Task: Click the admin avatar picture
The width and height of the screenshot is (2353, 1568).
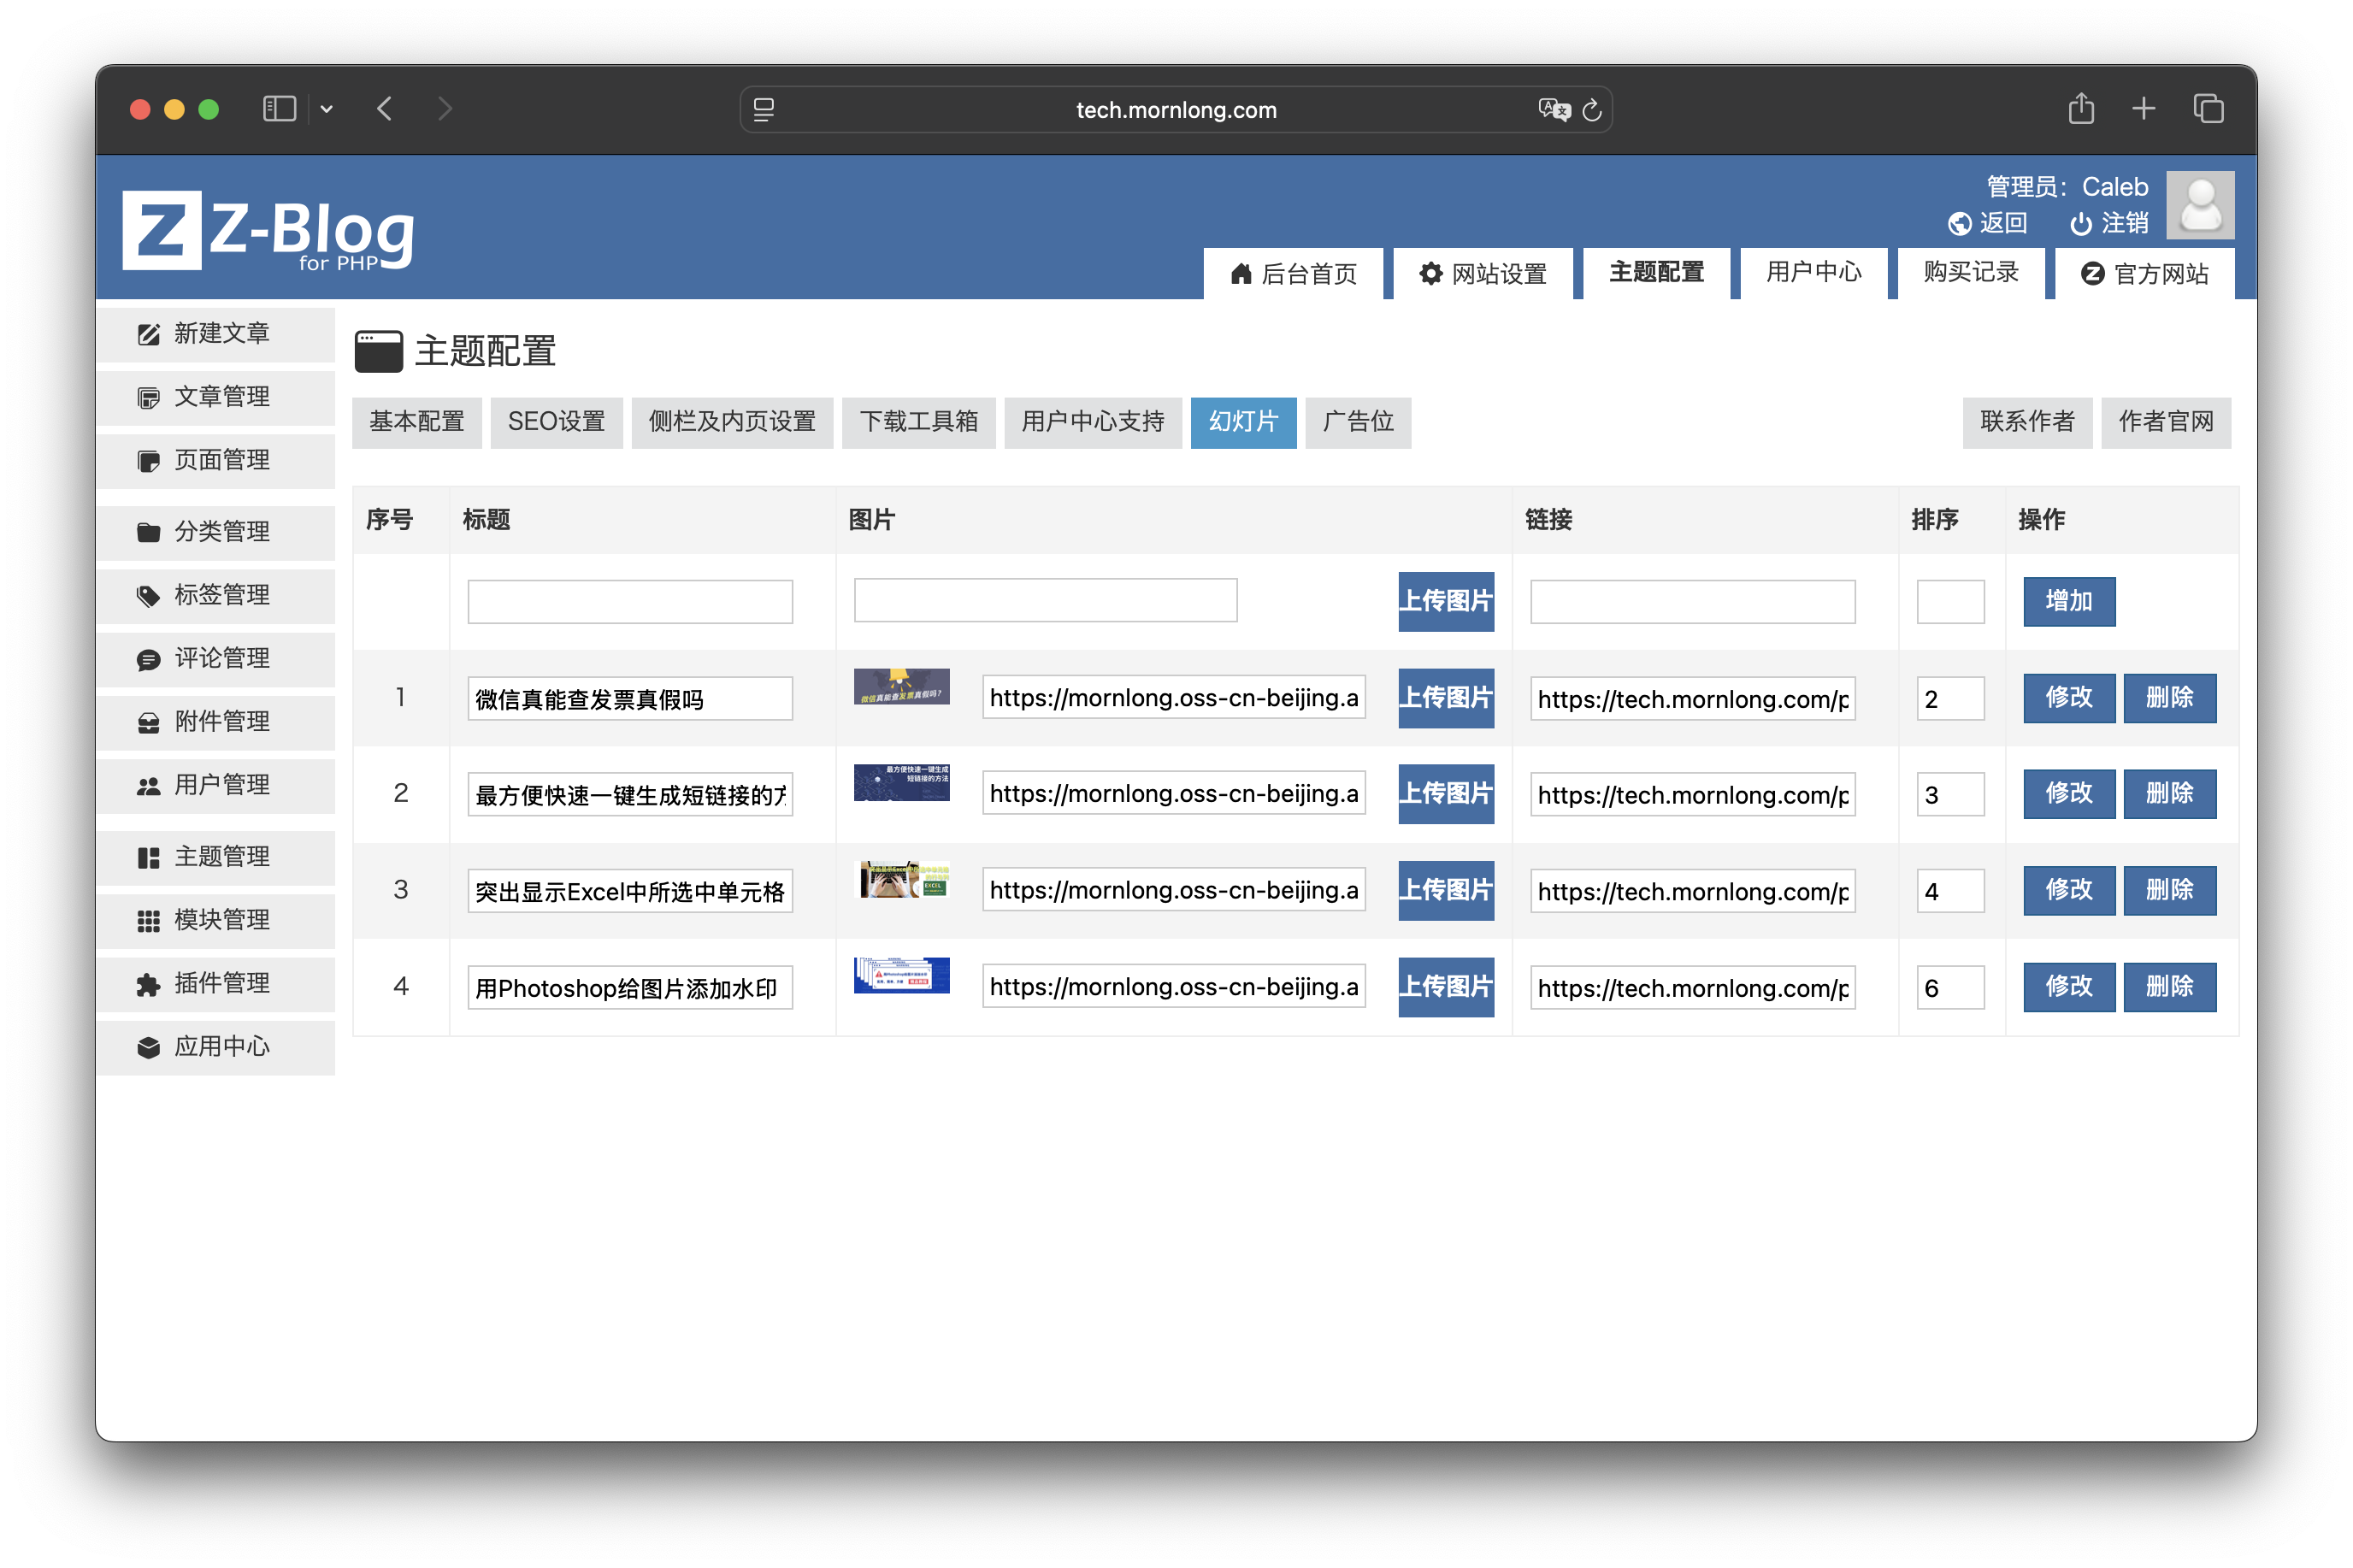Action: 2199,205
